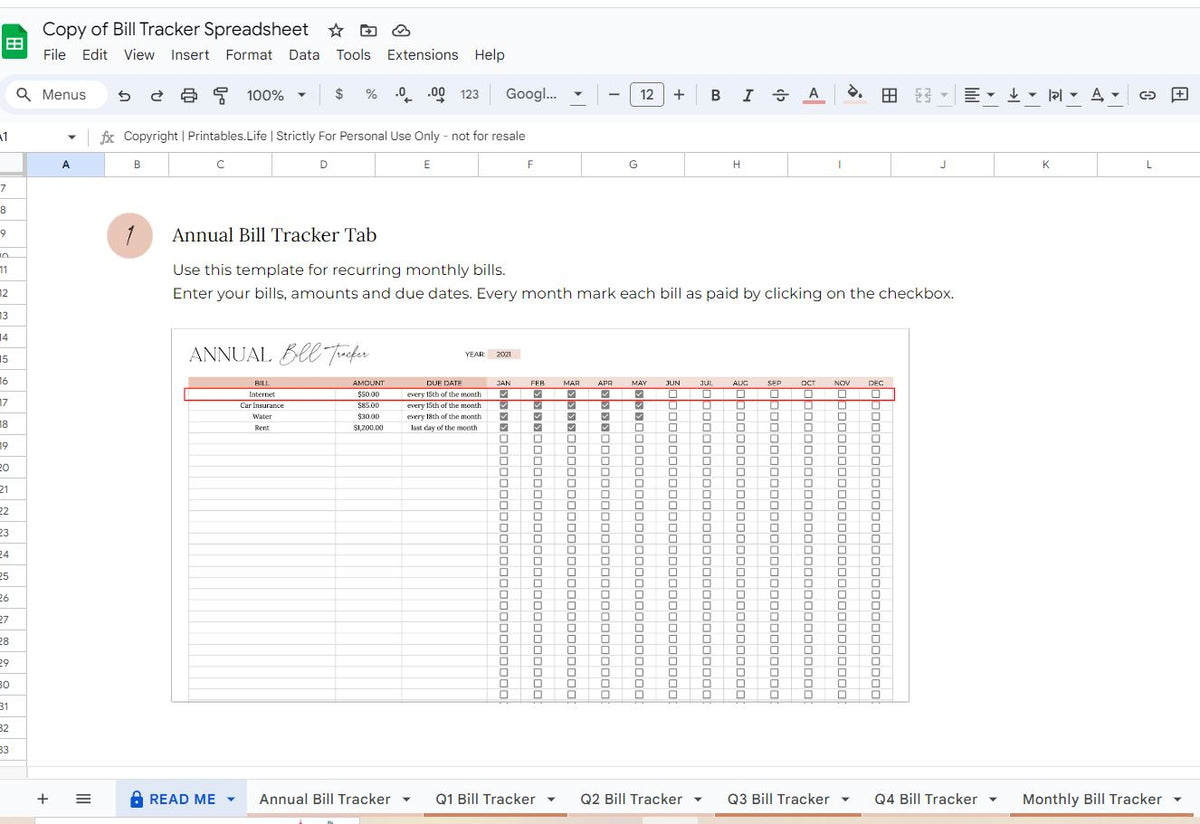The image size is (1200, 824).
Task: Open the View menu
Action: [139, 55]
